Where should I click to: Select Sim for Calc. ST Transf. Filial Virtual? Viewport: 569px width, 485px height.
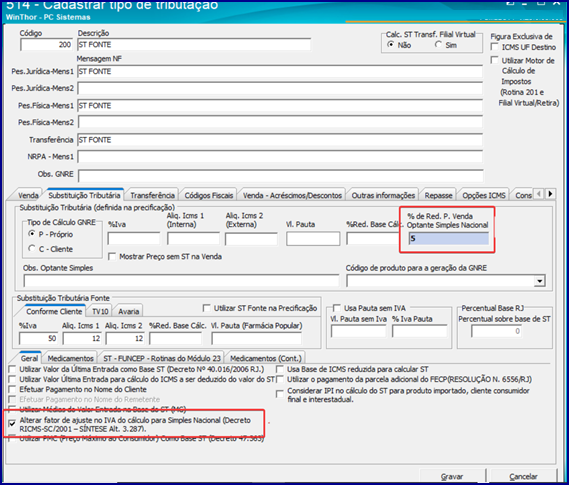(439, 45)
